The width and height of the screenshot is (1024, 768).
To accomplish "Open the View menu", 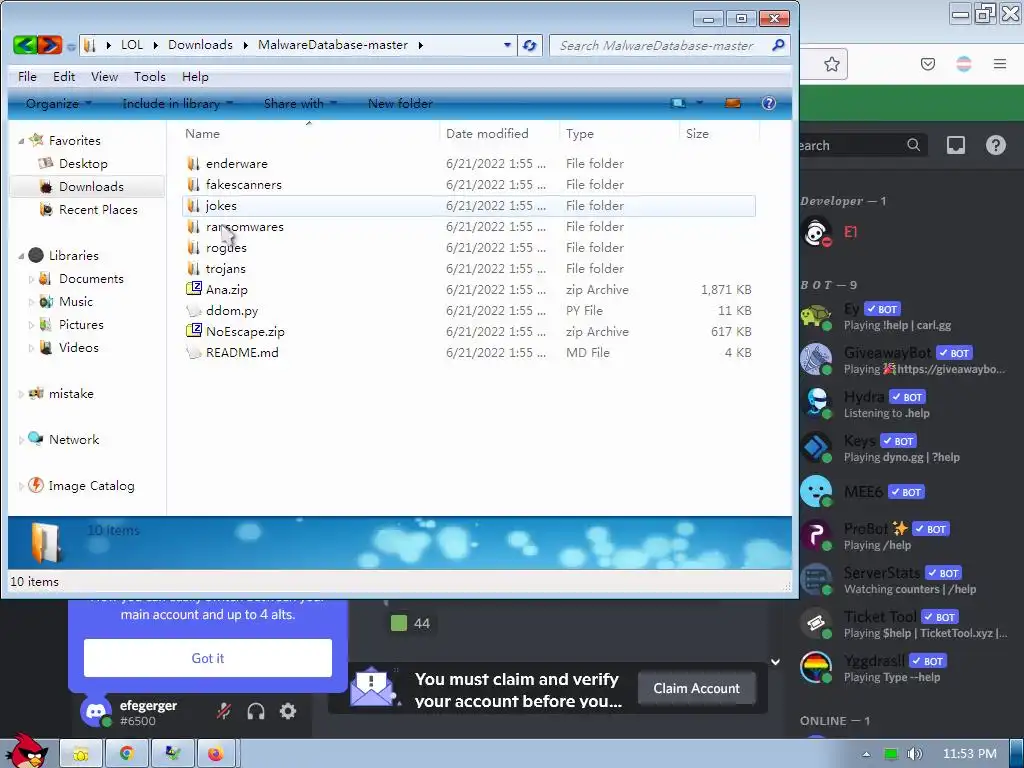I will click(x=104, y=76).
